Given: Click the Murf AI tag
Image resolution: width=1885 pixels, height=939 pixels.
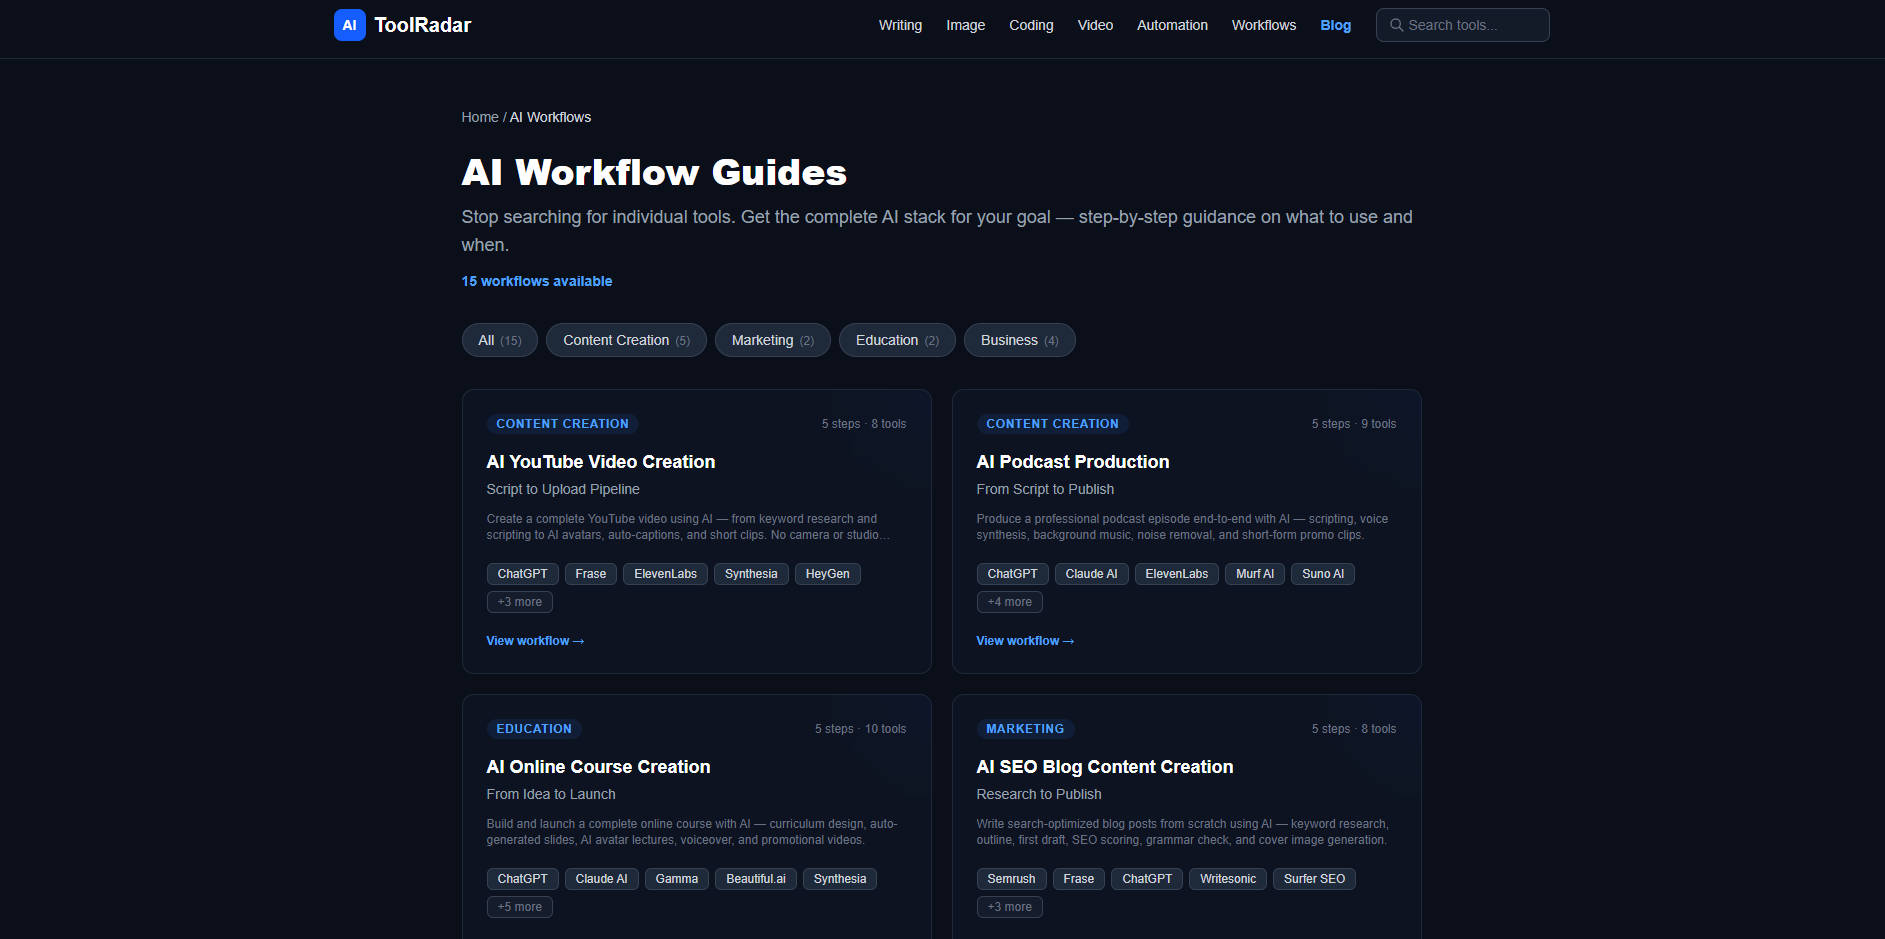Looking at the screenshot, I should coord(1254,574).
